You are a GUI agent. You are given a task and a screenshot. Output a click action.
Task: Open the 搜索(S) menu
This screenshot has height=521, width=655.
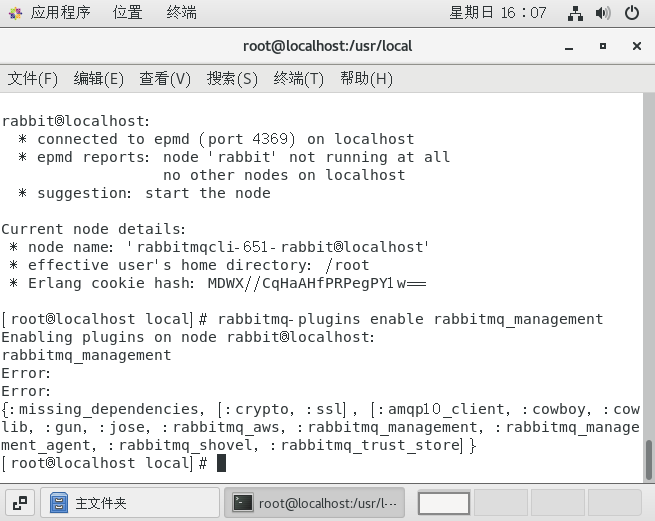pyautogui.click(x=232, y=79)
